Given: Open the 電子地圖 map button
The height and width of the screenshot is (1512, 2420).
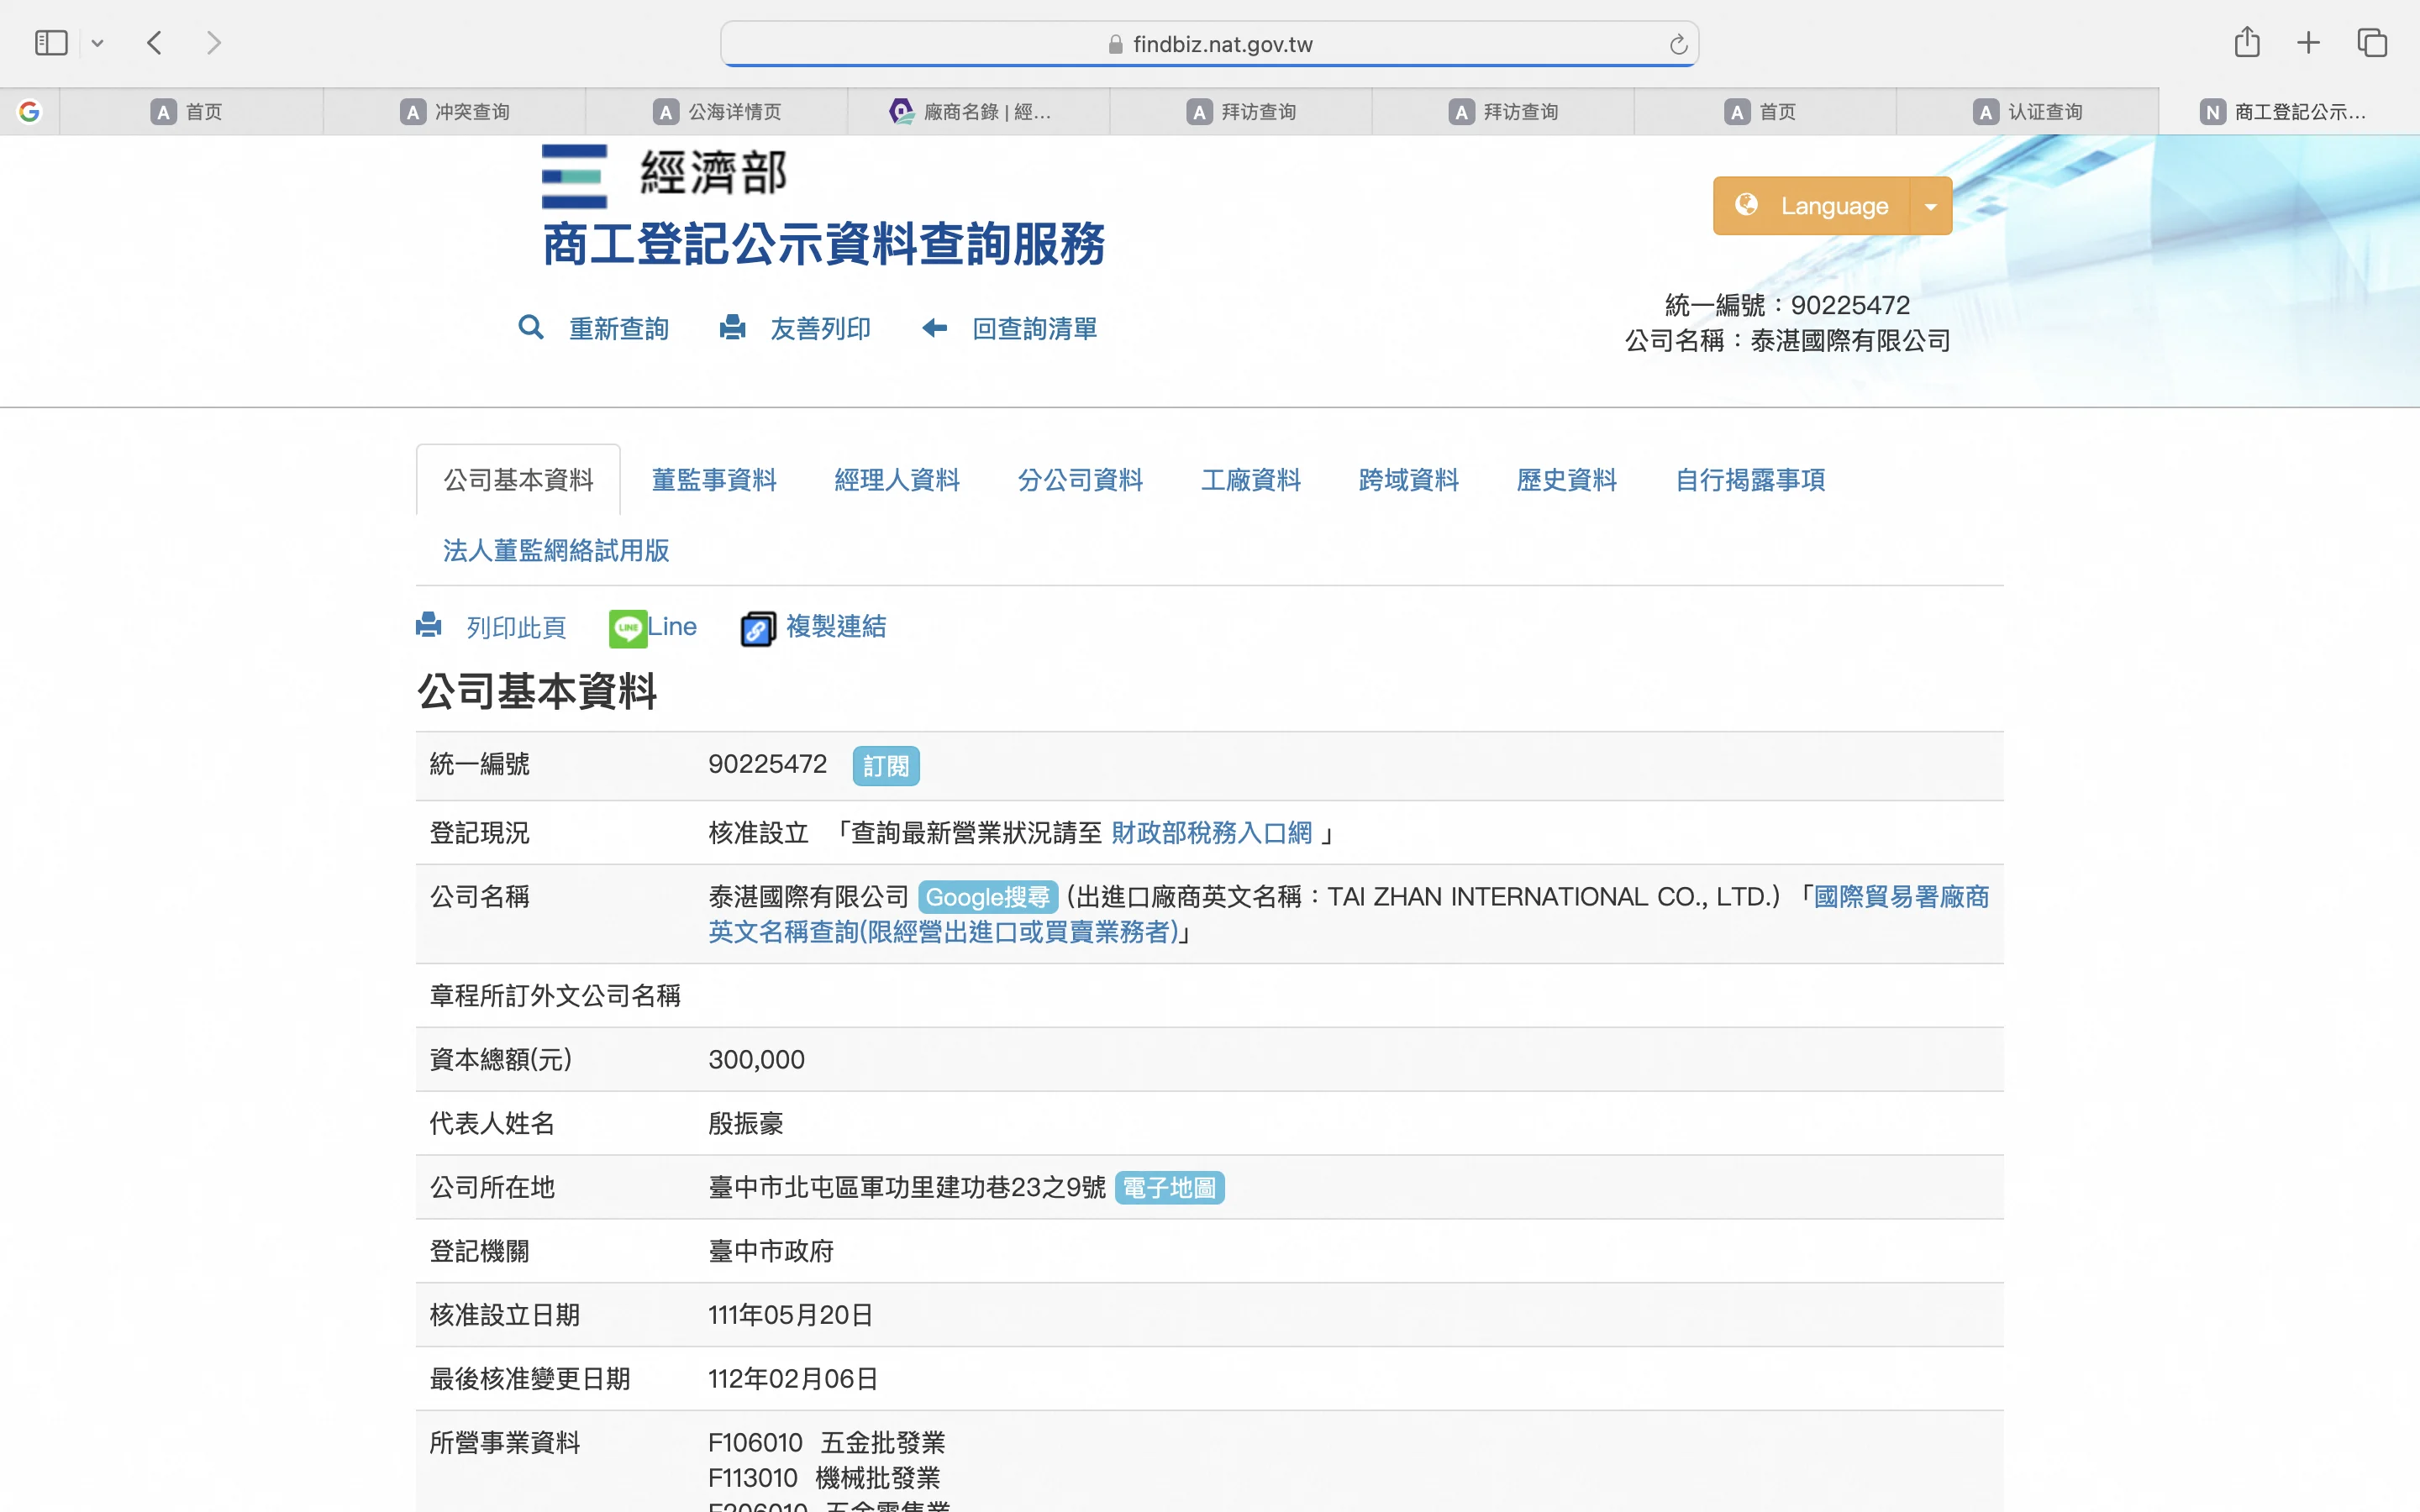Looking at the screenshot, I should [x=1168, y=1188].
